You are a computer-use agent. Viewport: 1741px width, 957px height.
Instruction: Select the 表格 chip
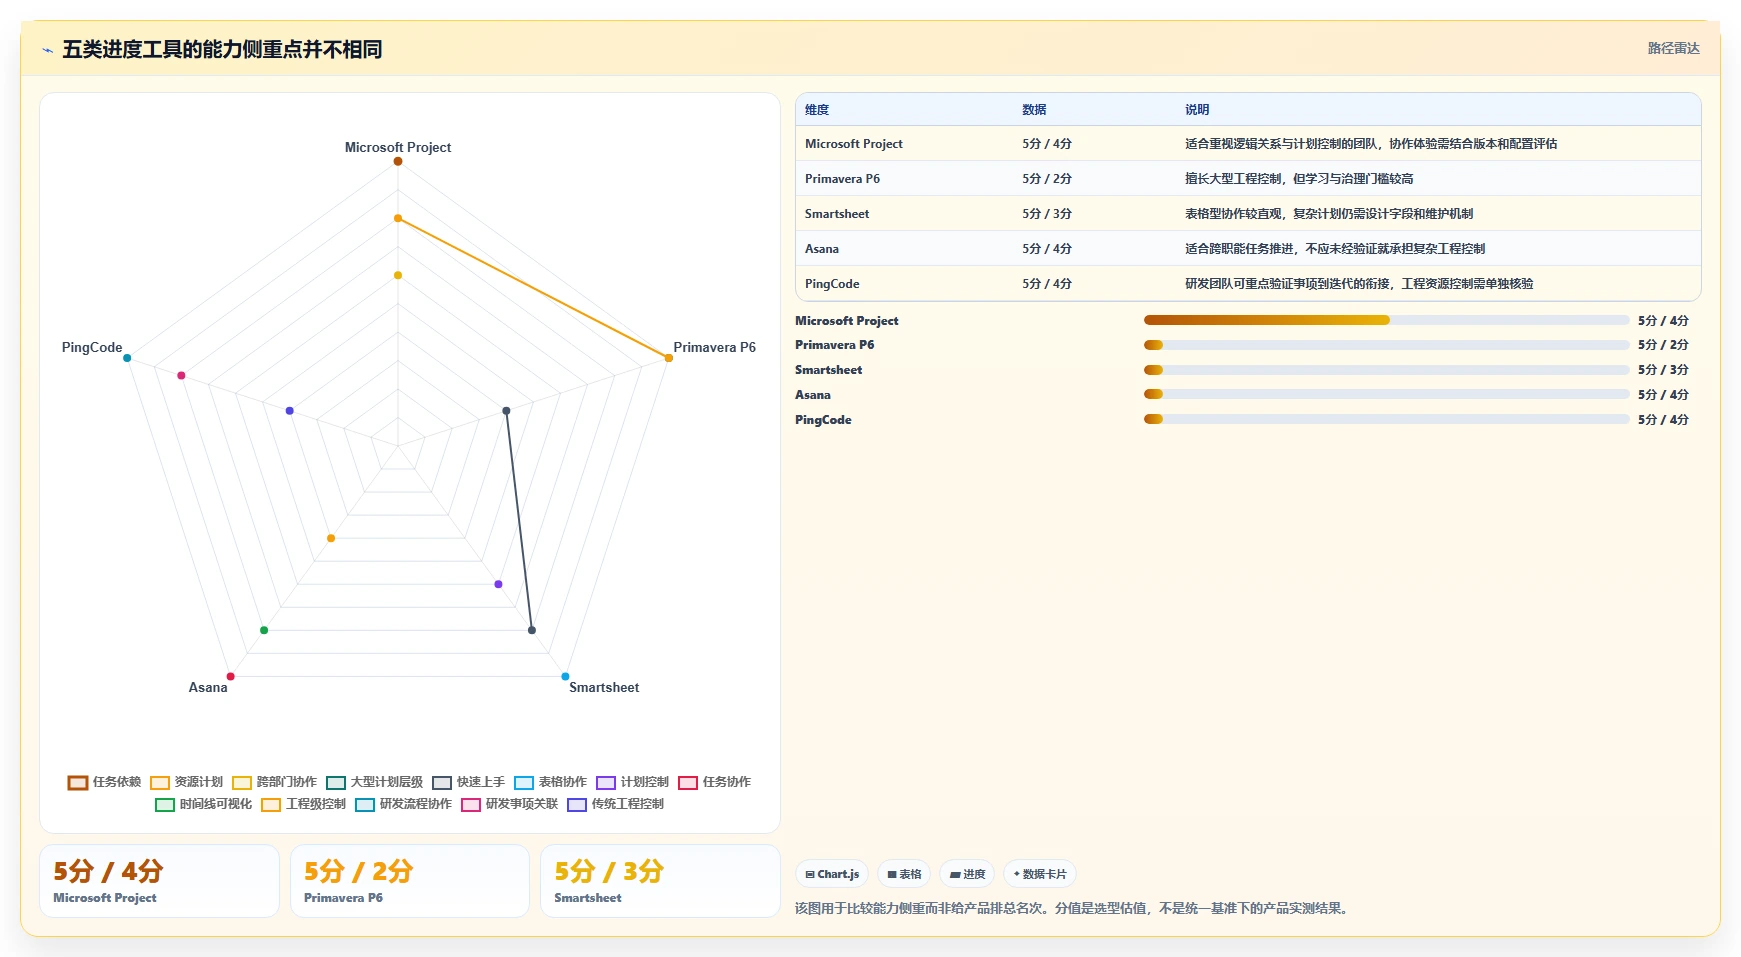tap(904, 874)
